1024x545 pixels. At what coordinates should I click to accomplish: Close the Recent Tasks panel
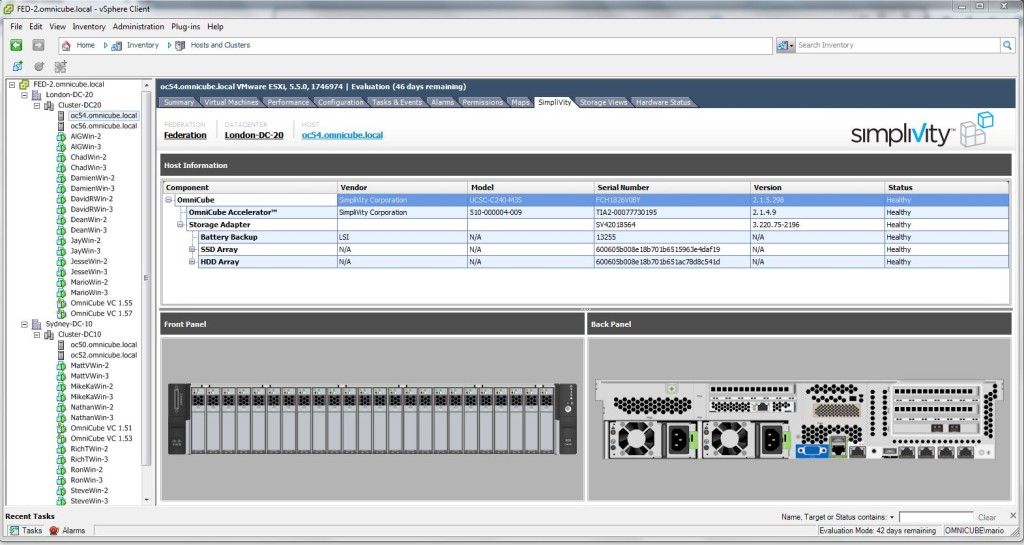coord(1013,516)
